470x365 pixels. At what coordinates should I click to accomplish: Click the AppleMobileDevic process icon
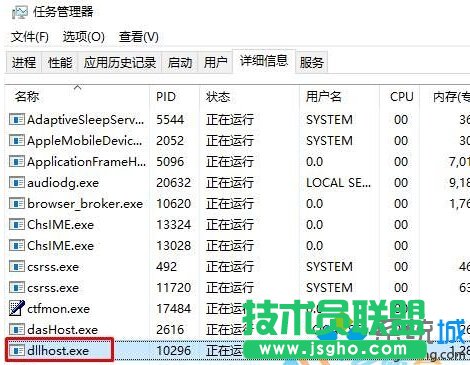17,140
